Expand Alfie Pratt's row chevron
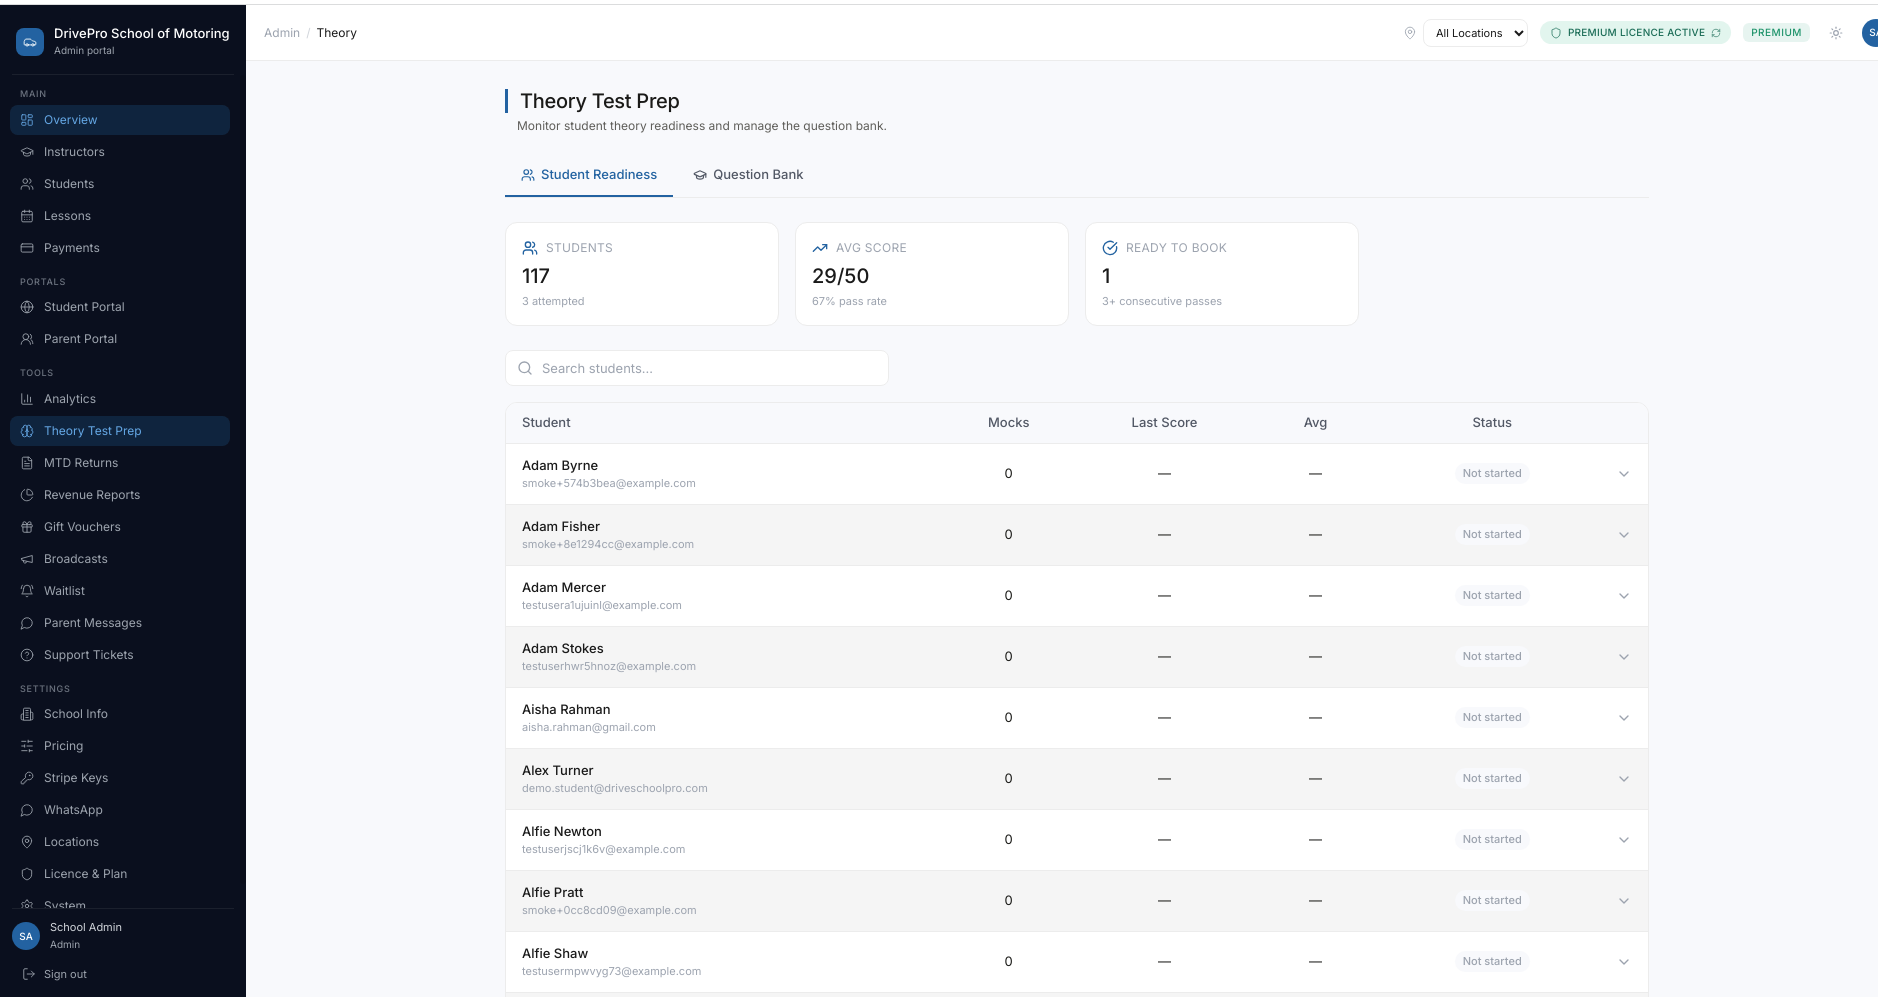Viewport: 1878px width, 997px height. coord(1624,901)
